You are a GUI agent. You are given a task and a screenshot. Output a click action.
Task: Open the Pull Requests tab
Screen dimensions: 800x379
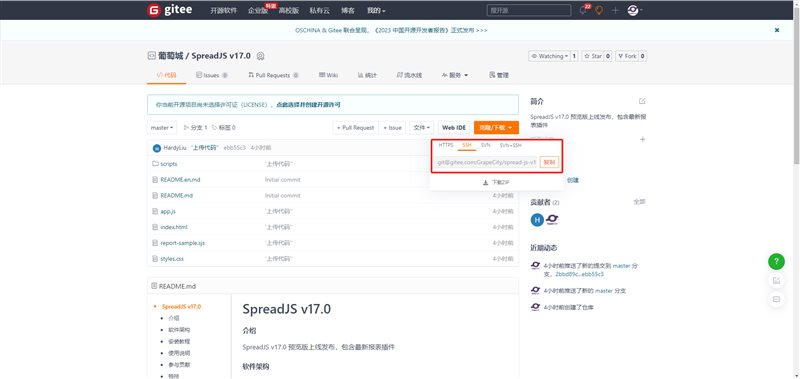coord(273,75)
